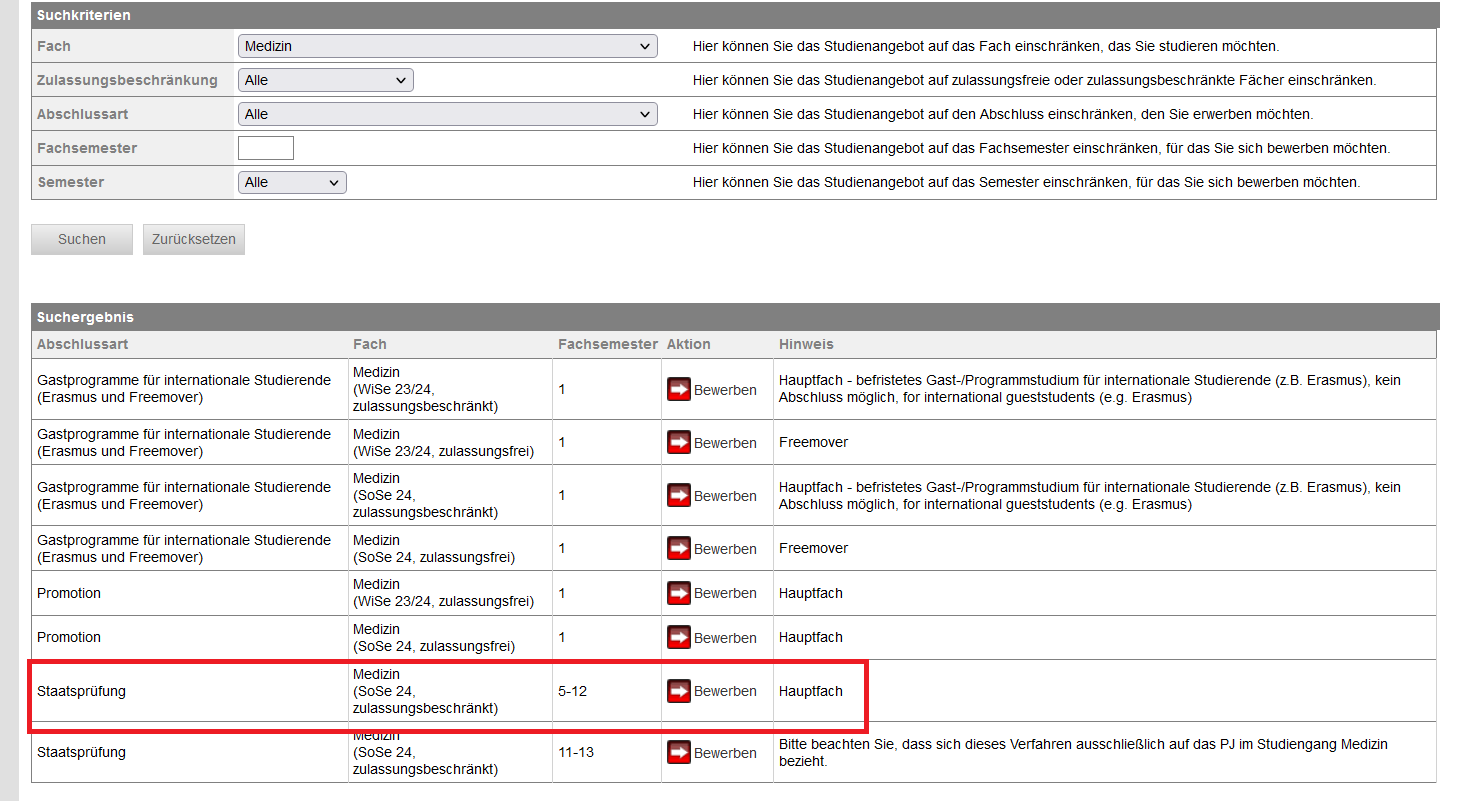
Task: Open the Semester dropdown
Action: click(292, 182)
